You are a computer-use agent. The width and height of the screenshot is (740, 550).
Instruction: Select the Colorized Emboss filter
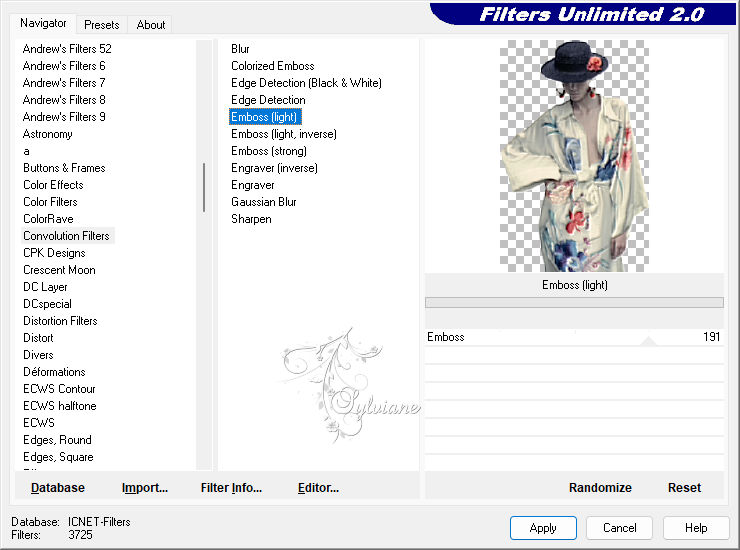273,66
